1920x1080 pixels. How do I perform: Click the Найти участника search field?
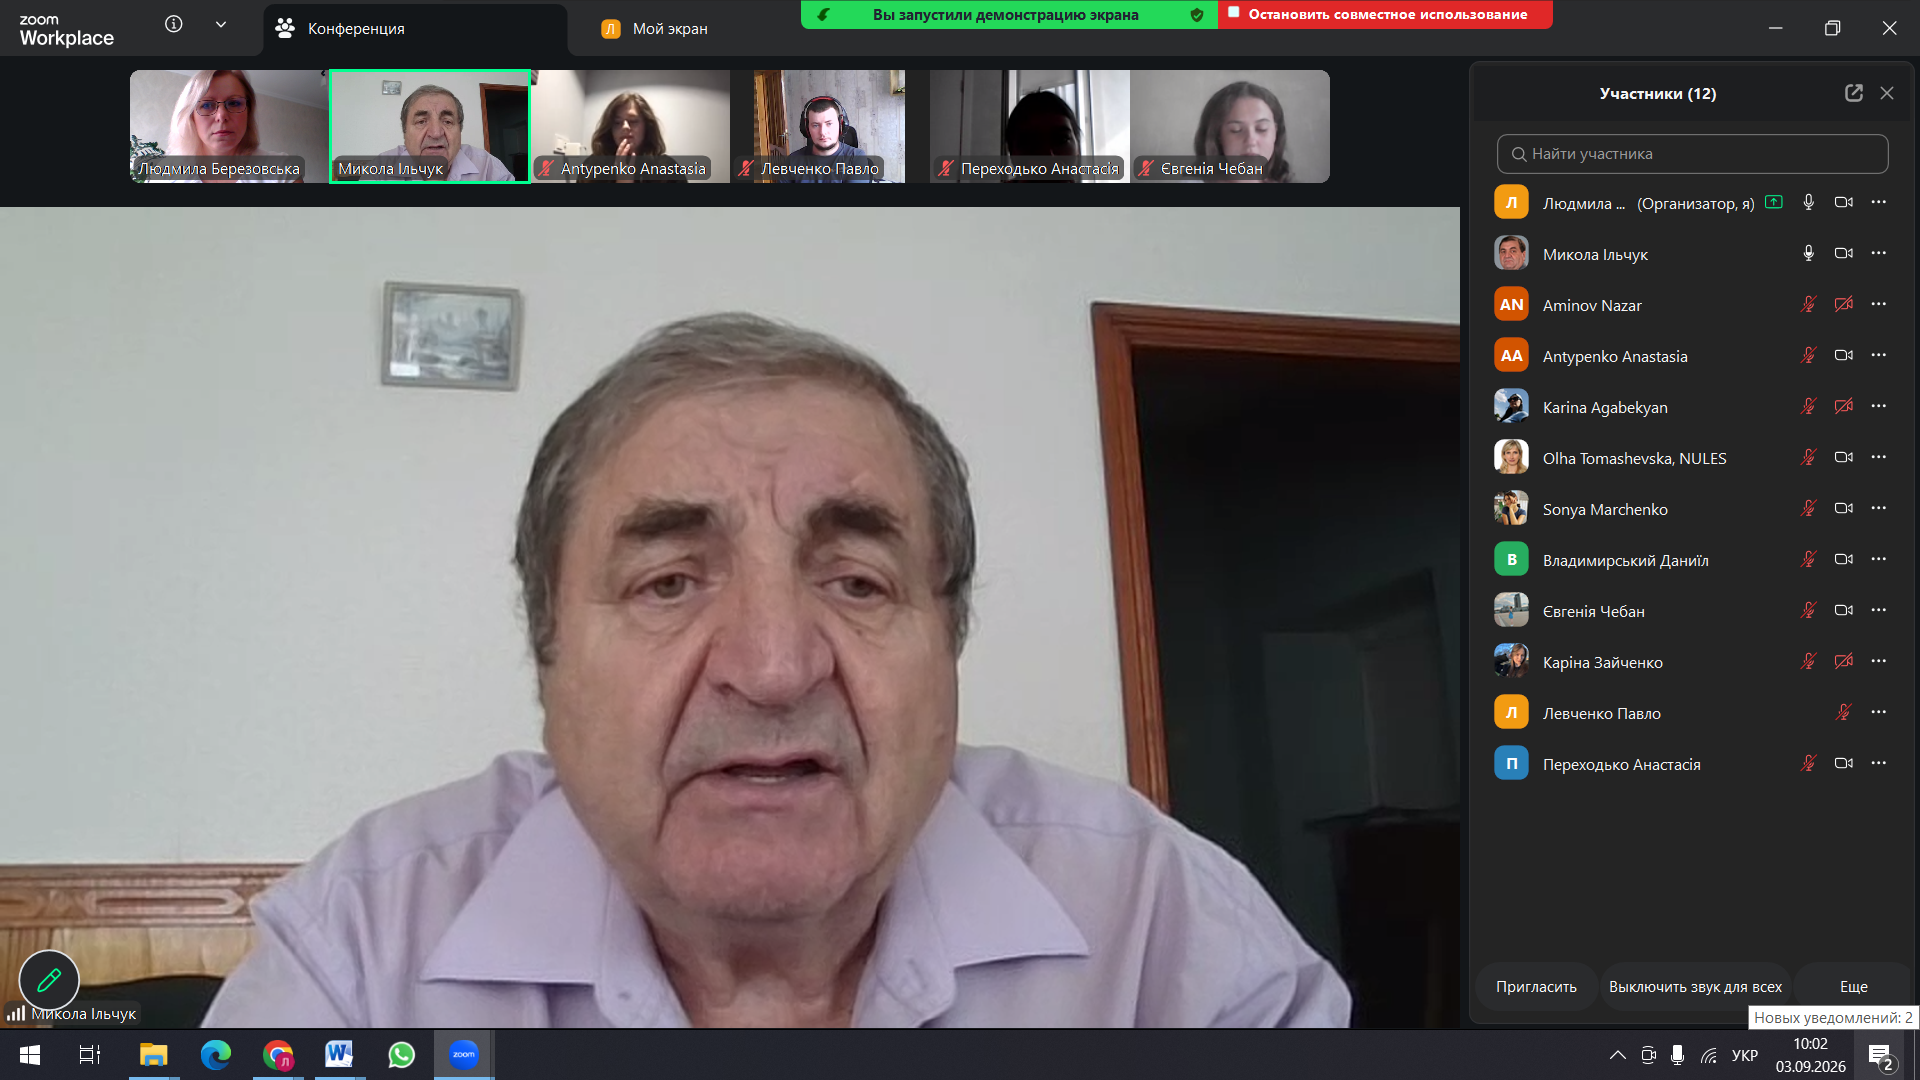[1692, 154]
